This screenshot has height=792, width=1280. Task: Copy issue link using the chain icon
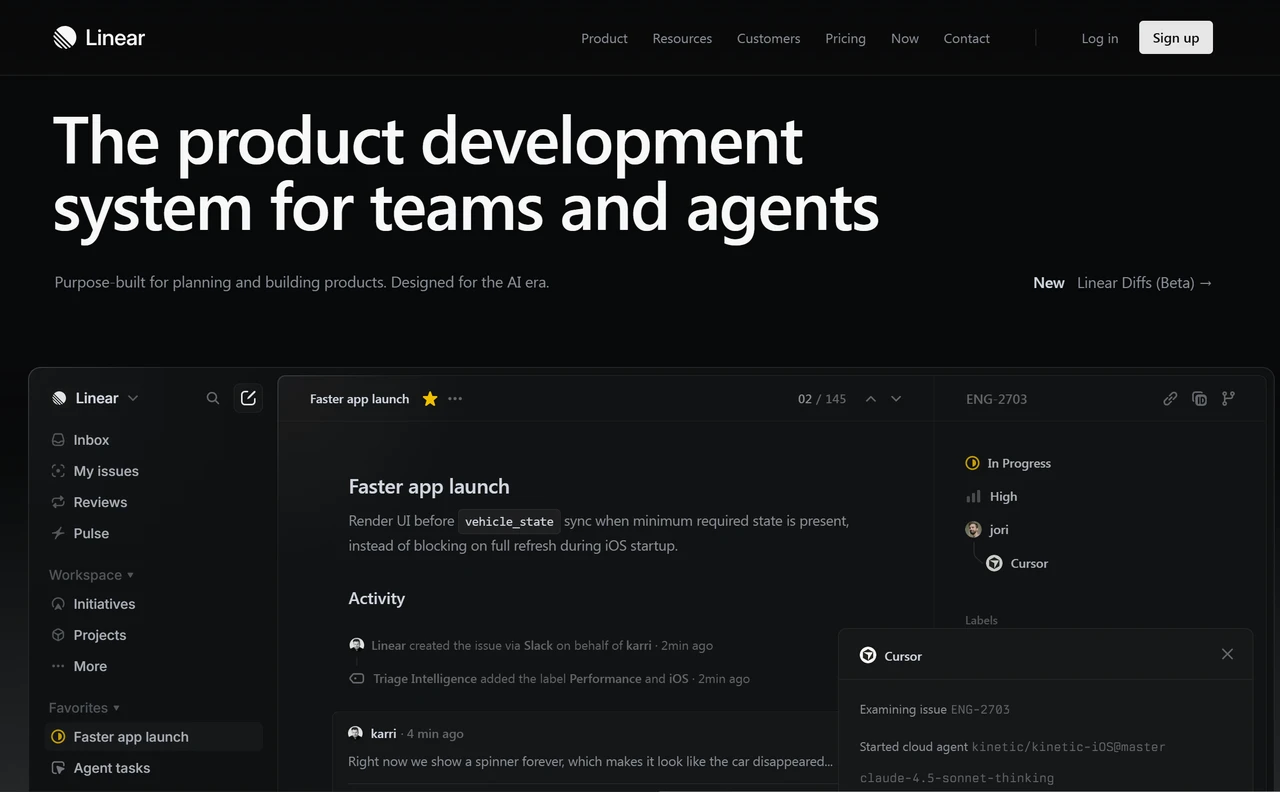pos(1170,398)
